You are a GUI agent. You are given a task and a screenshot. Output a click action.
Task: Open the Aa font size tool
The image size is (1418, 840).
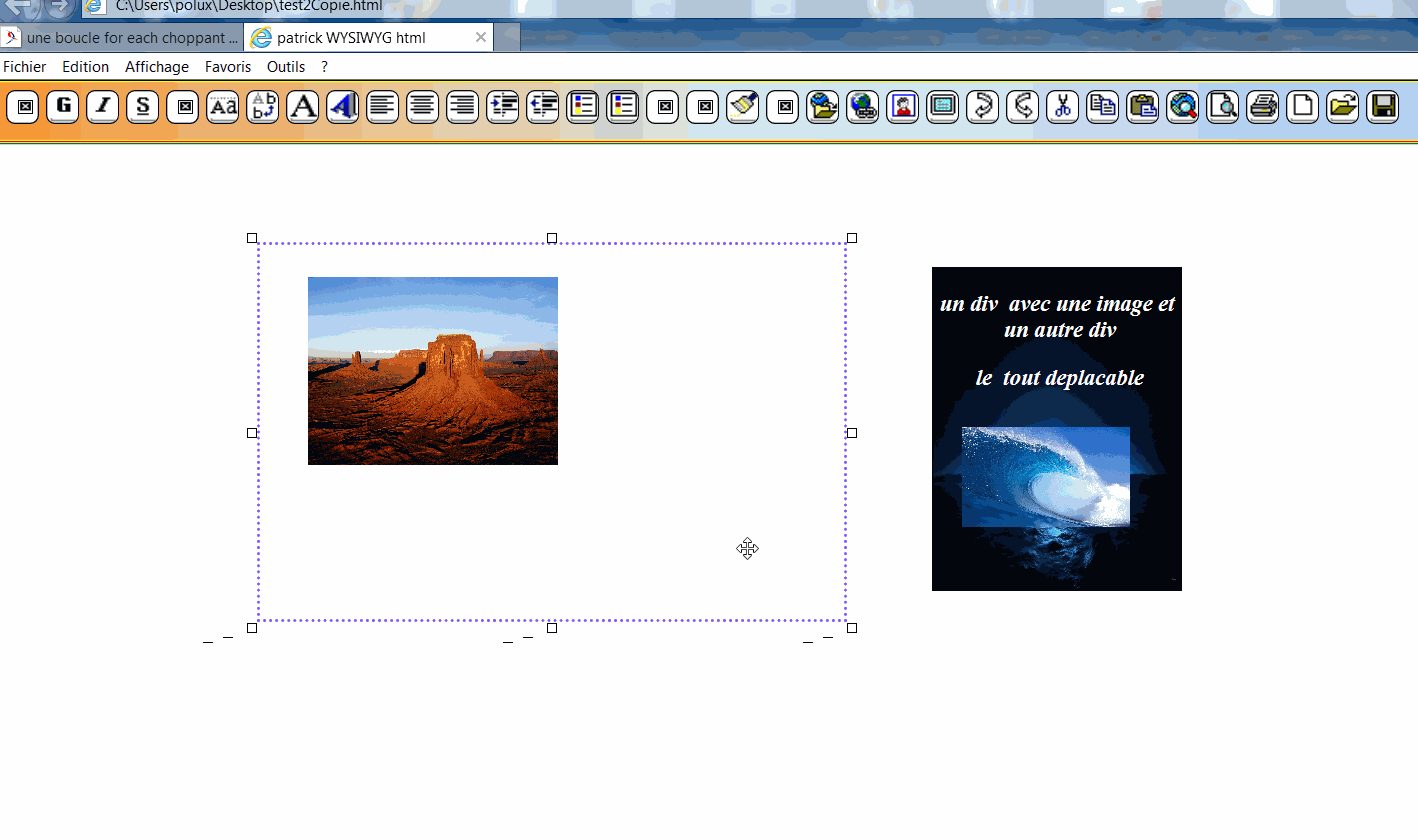tap(223, 106)
